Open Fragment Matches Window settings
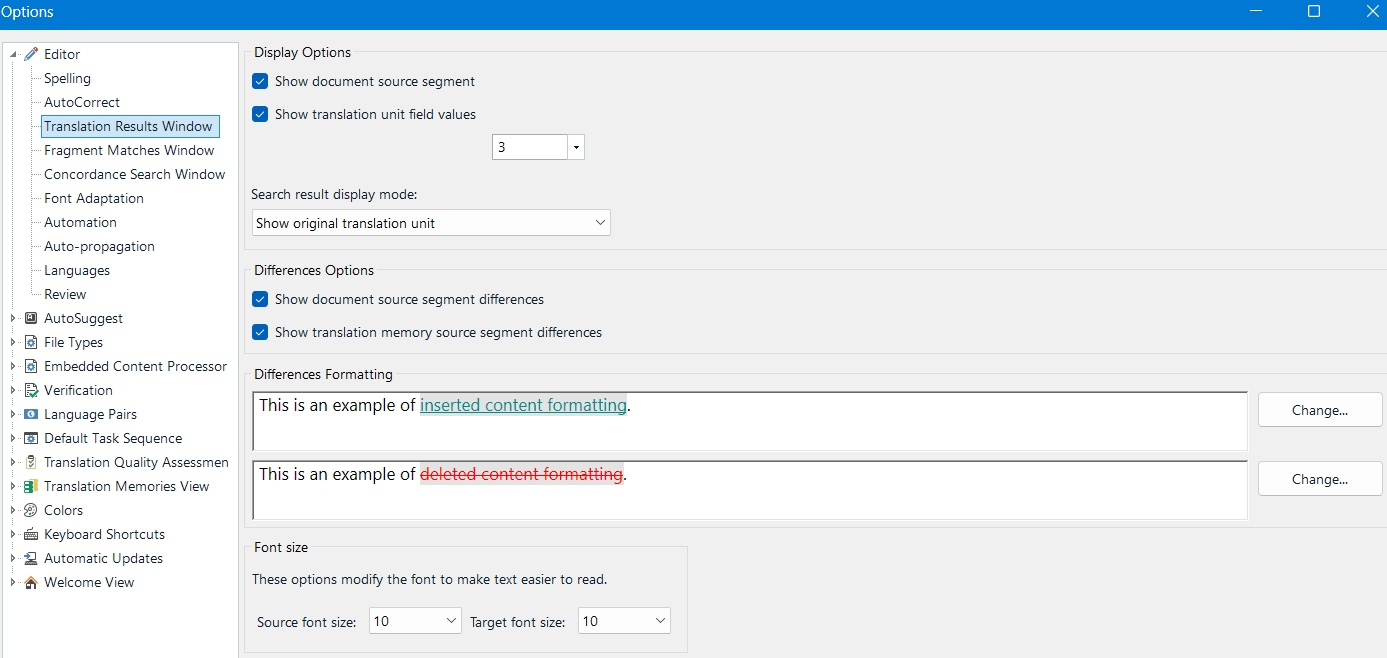The width and height of the screenshot is (1387, 658). click(x=129, y=150)
